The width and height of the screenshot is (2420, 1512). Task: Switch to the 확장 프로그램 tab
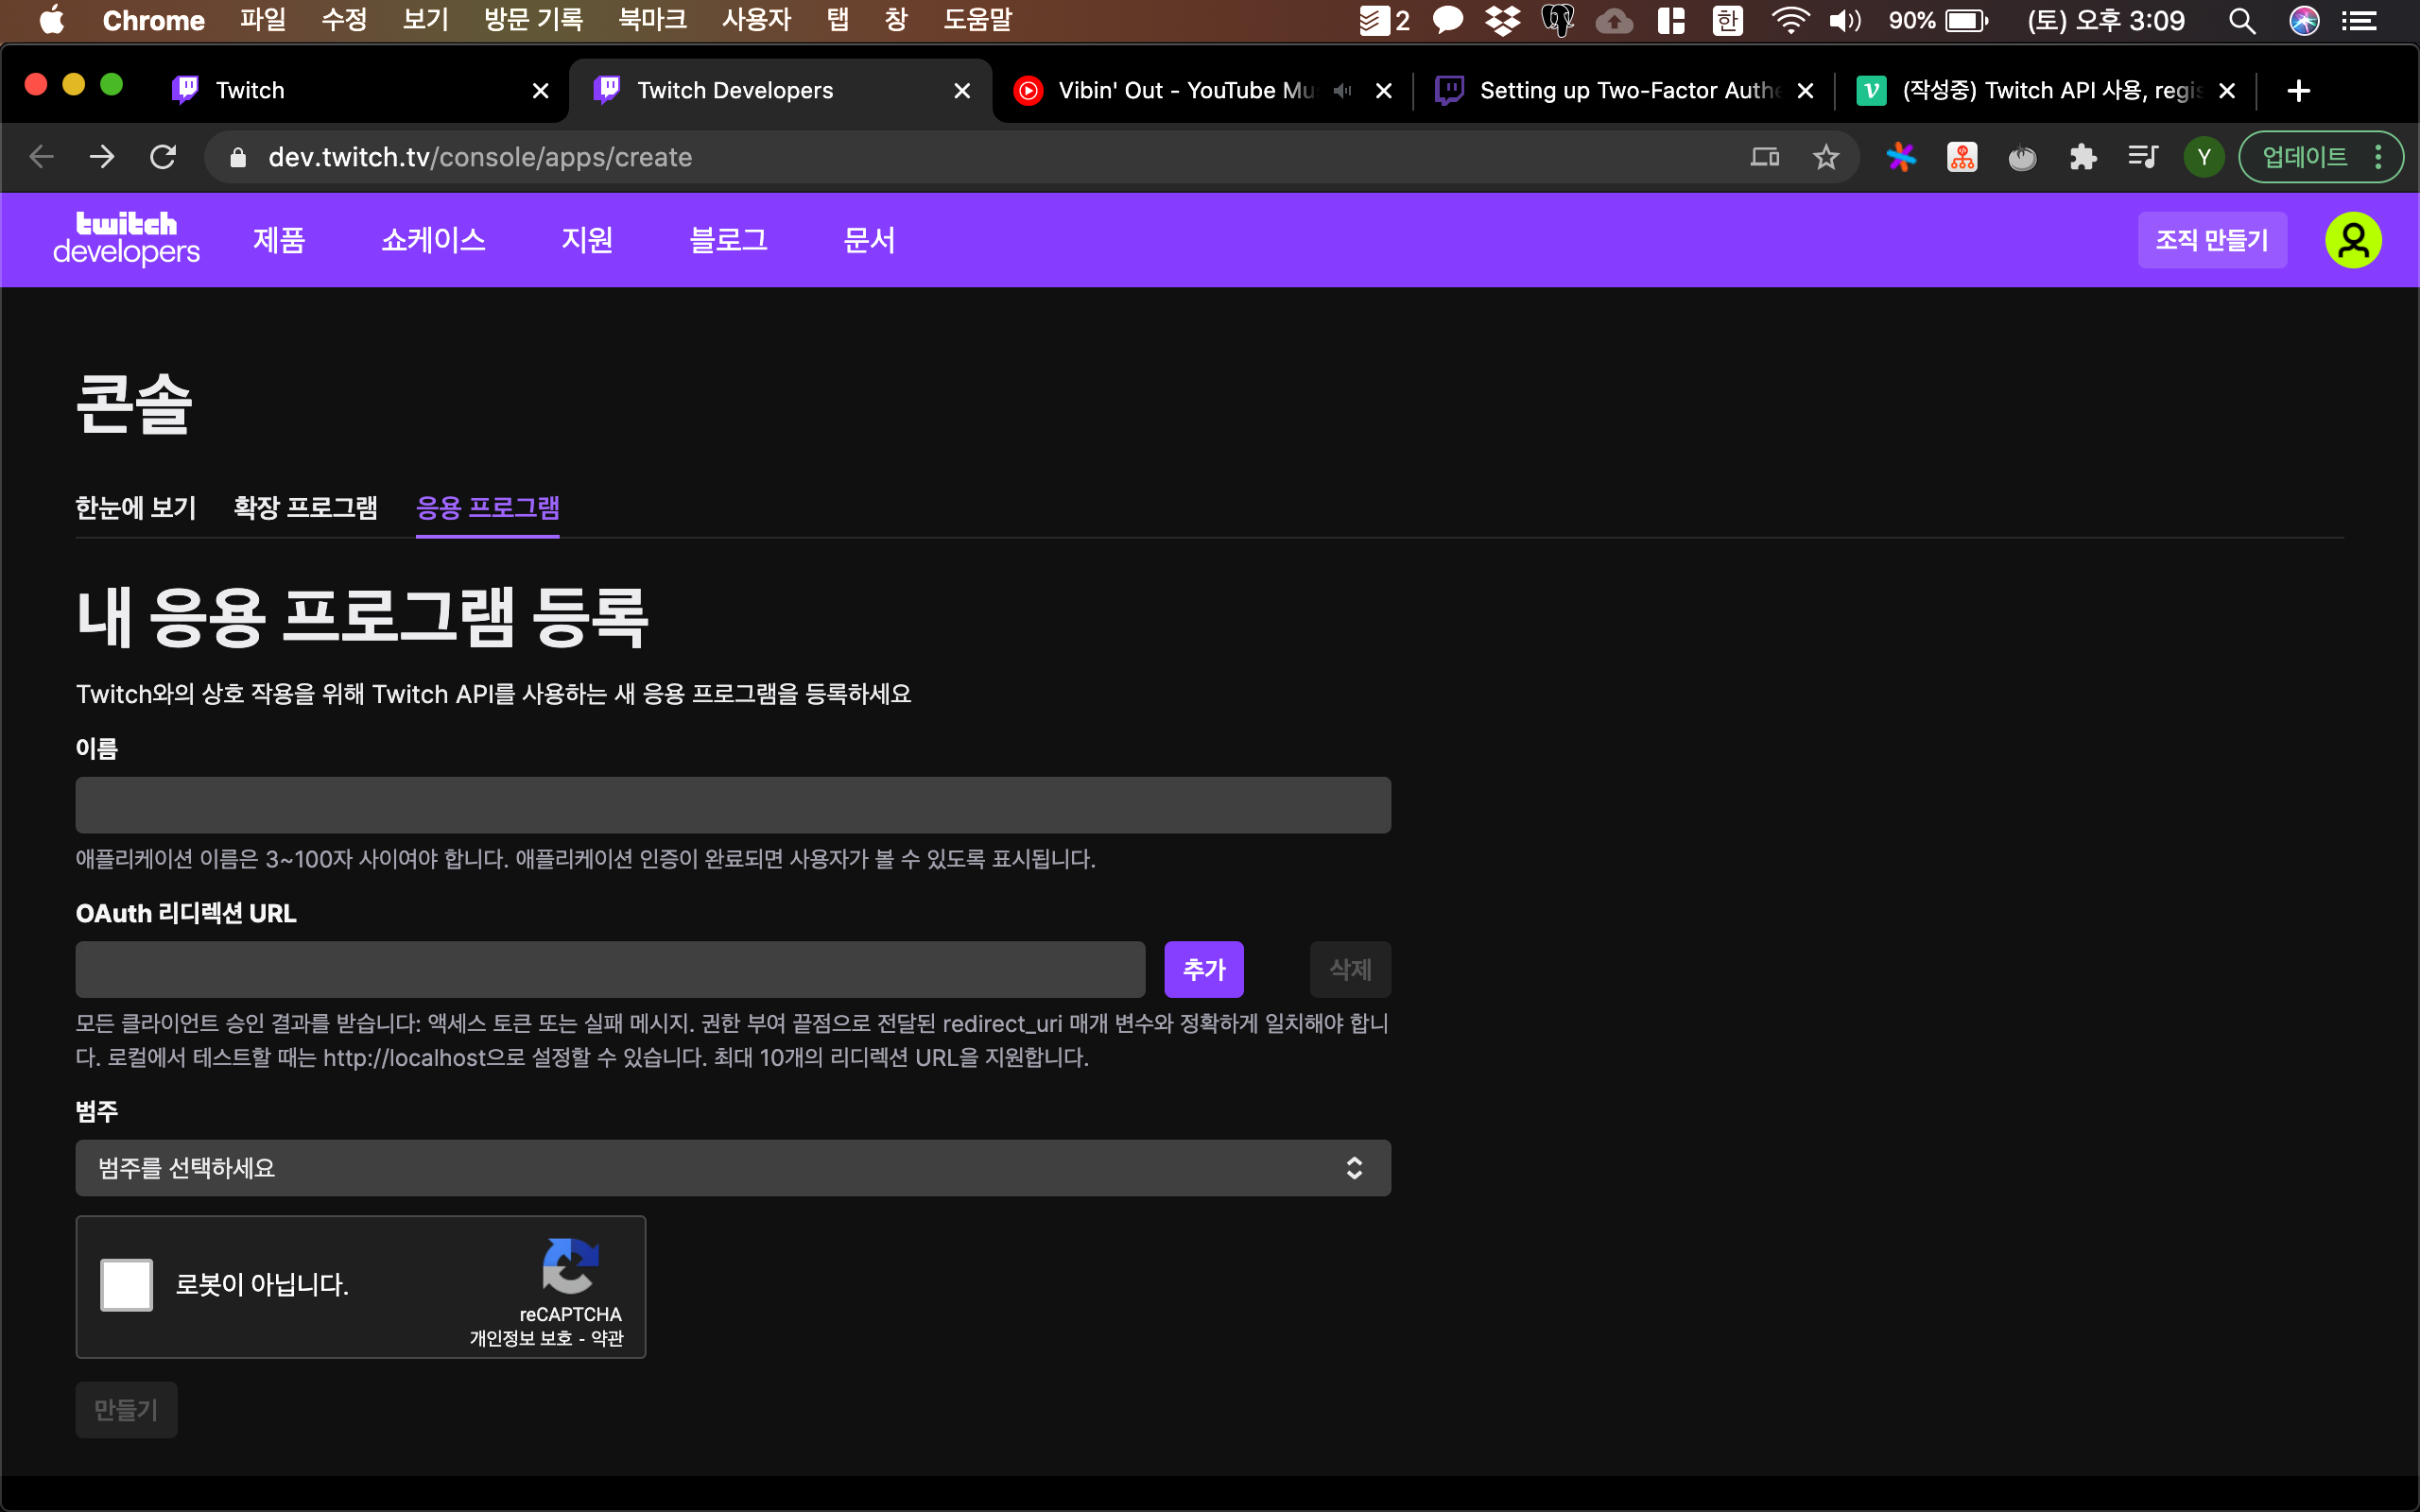(305, 508)
